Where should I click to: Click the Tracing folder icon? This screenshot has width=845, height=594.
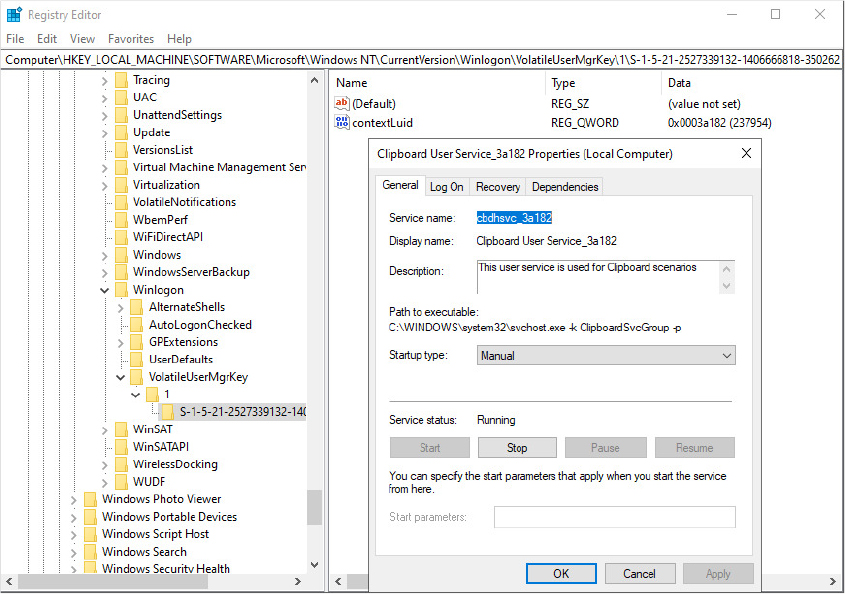click(122, 80)
